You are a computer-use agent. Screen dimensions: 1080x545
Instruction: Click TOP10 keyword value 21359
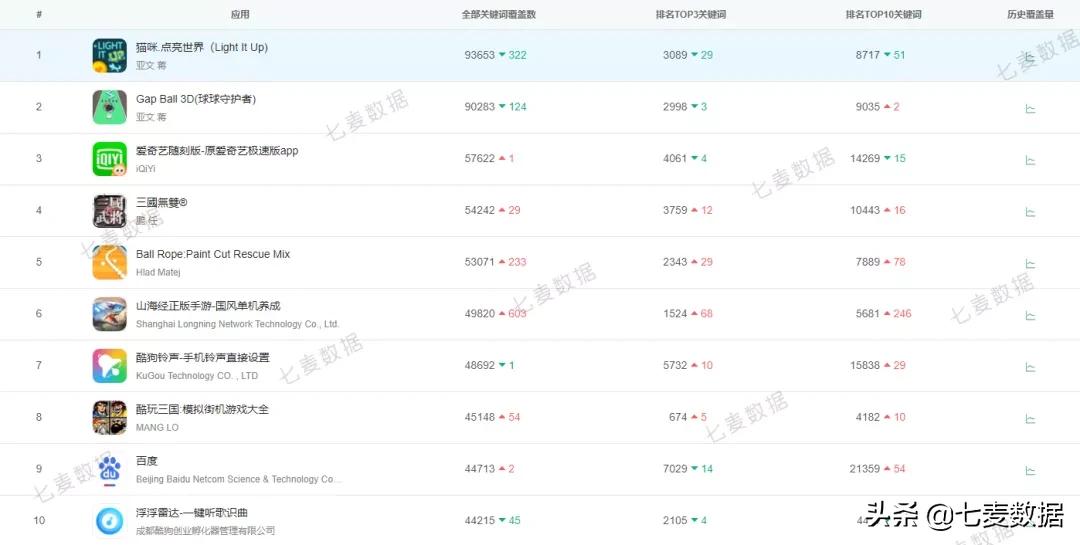[865, 469]
